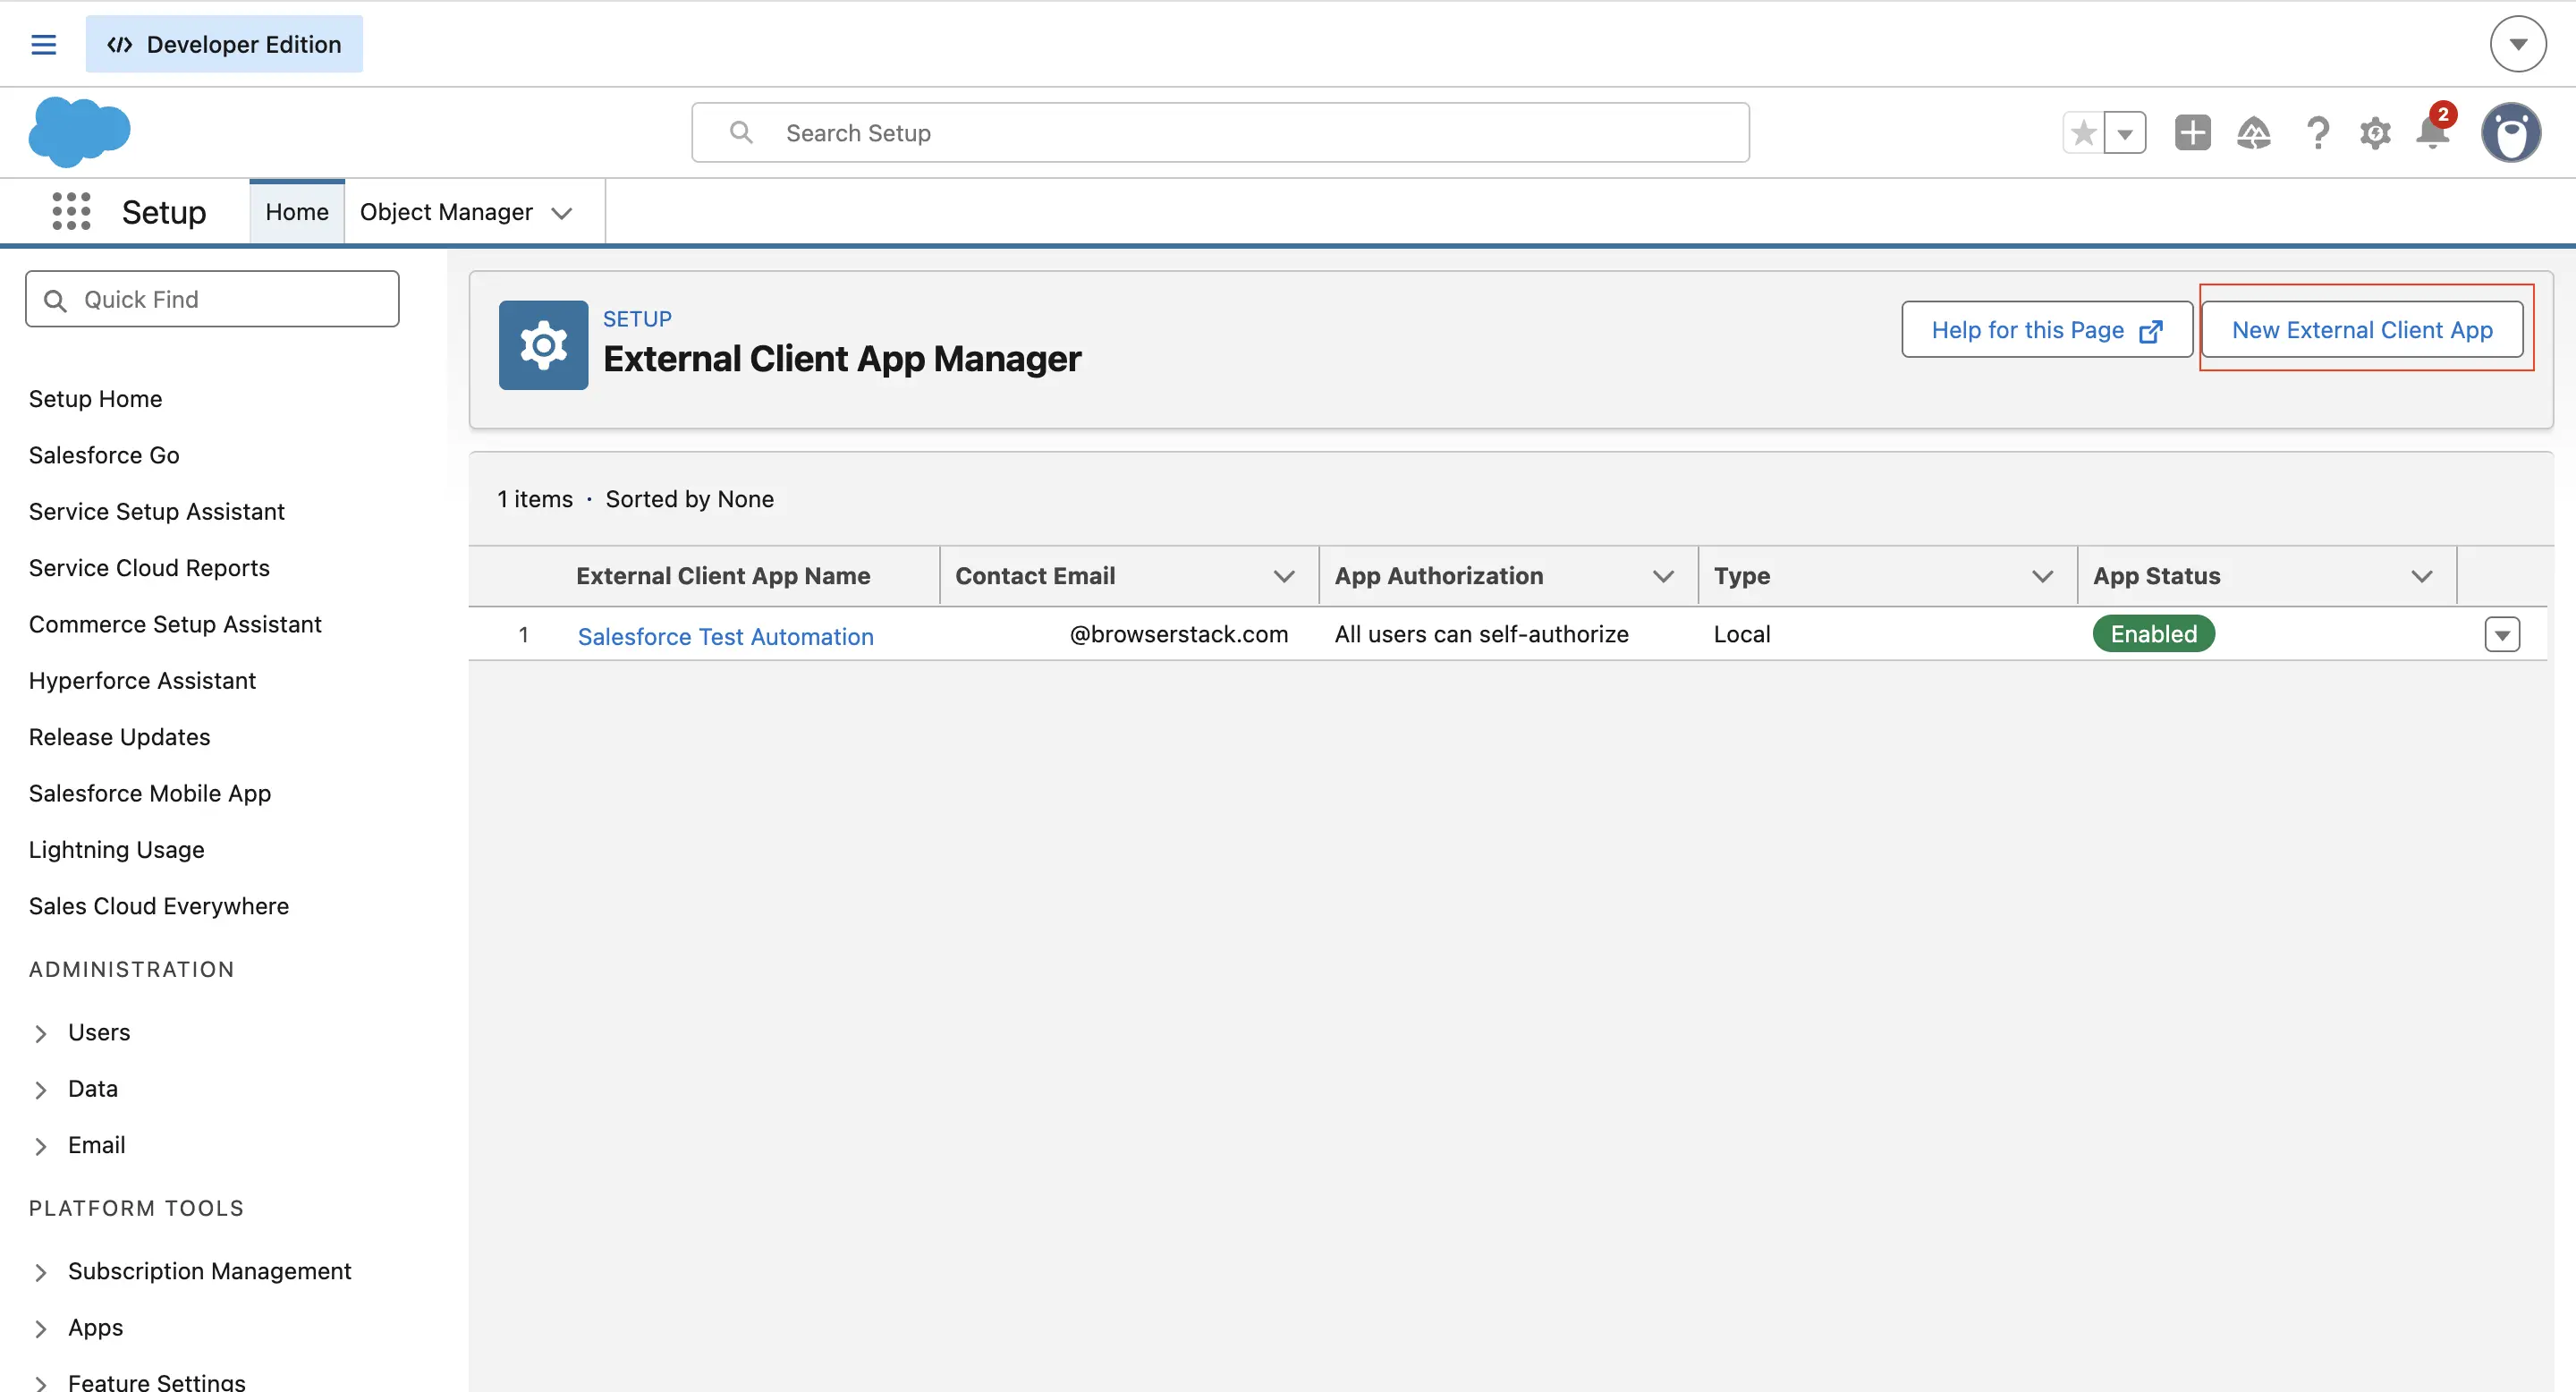The width and height of the screenshot is (2576, 1392).
Task: Click inside the Quick Find search box
Action: click(212, 298)
